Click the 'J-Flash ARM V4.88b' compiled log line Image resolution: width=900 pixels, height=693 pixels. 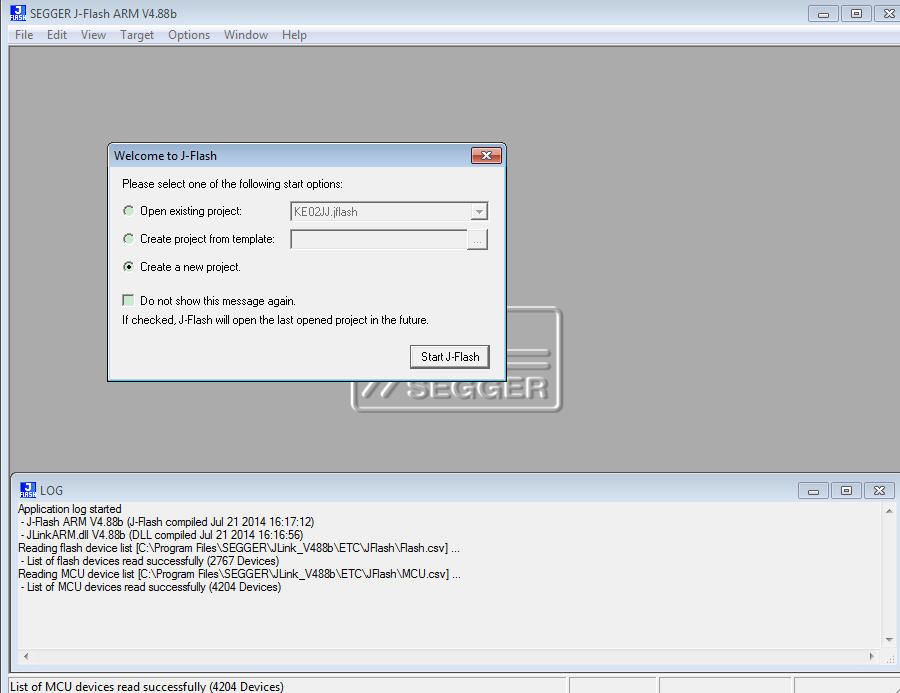[x=166, y=522]
